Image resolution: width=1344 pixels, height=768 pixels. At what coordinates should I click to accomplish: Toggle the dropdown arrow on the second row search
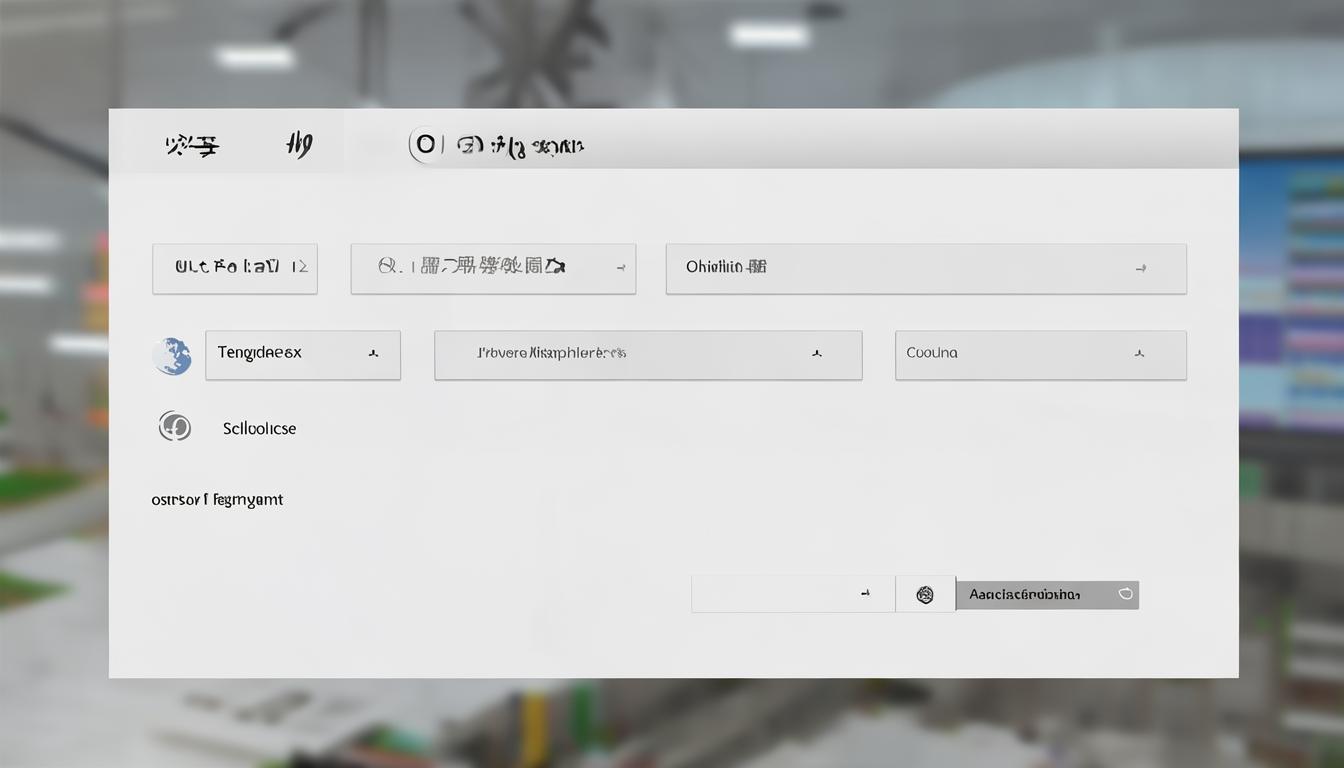pyautogui.click(x=620, y=268)
